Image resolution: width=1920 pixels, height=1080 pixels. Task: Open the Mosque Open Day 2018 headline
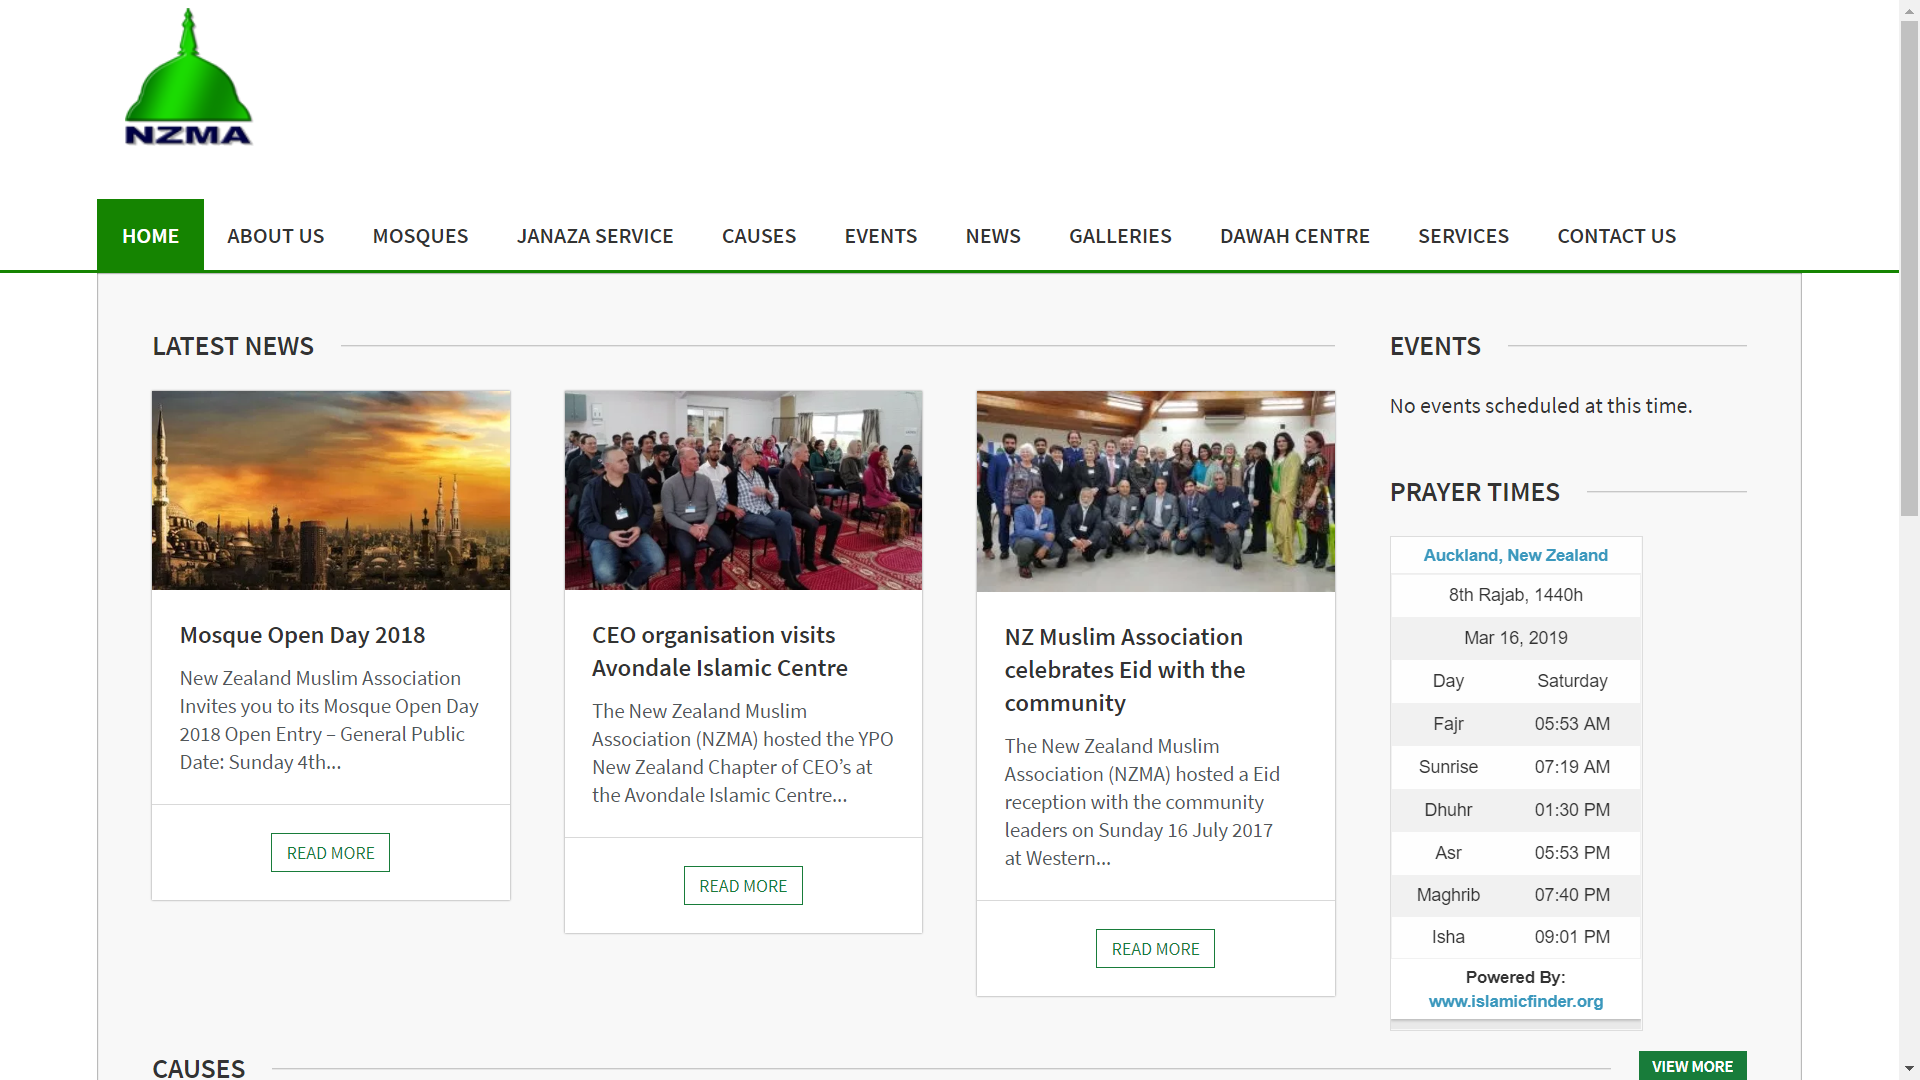[302, 635]
